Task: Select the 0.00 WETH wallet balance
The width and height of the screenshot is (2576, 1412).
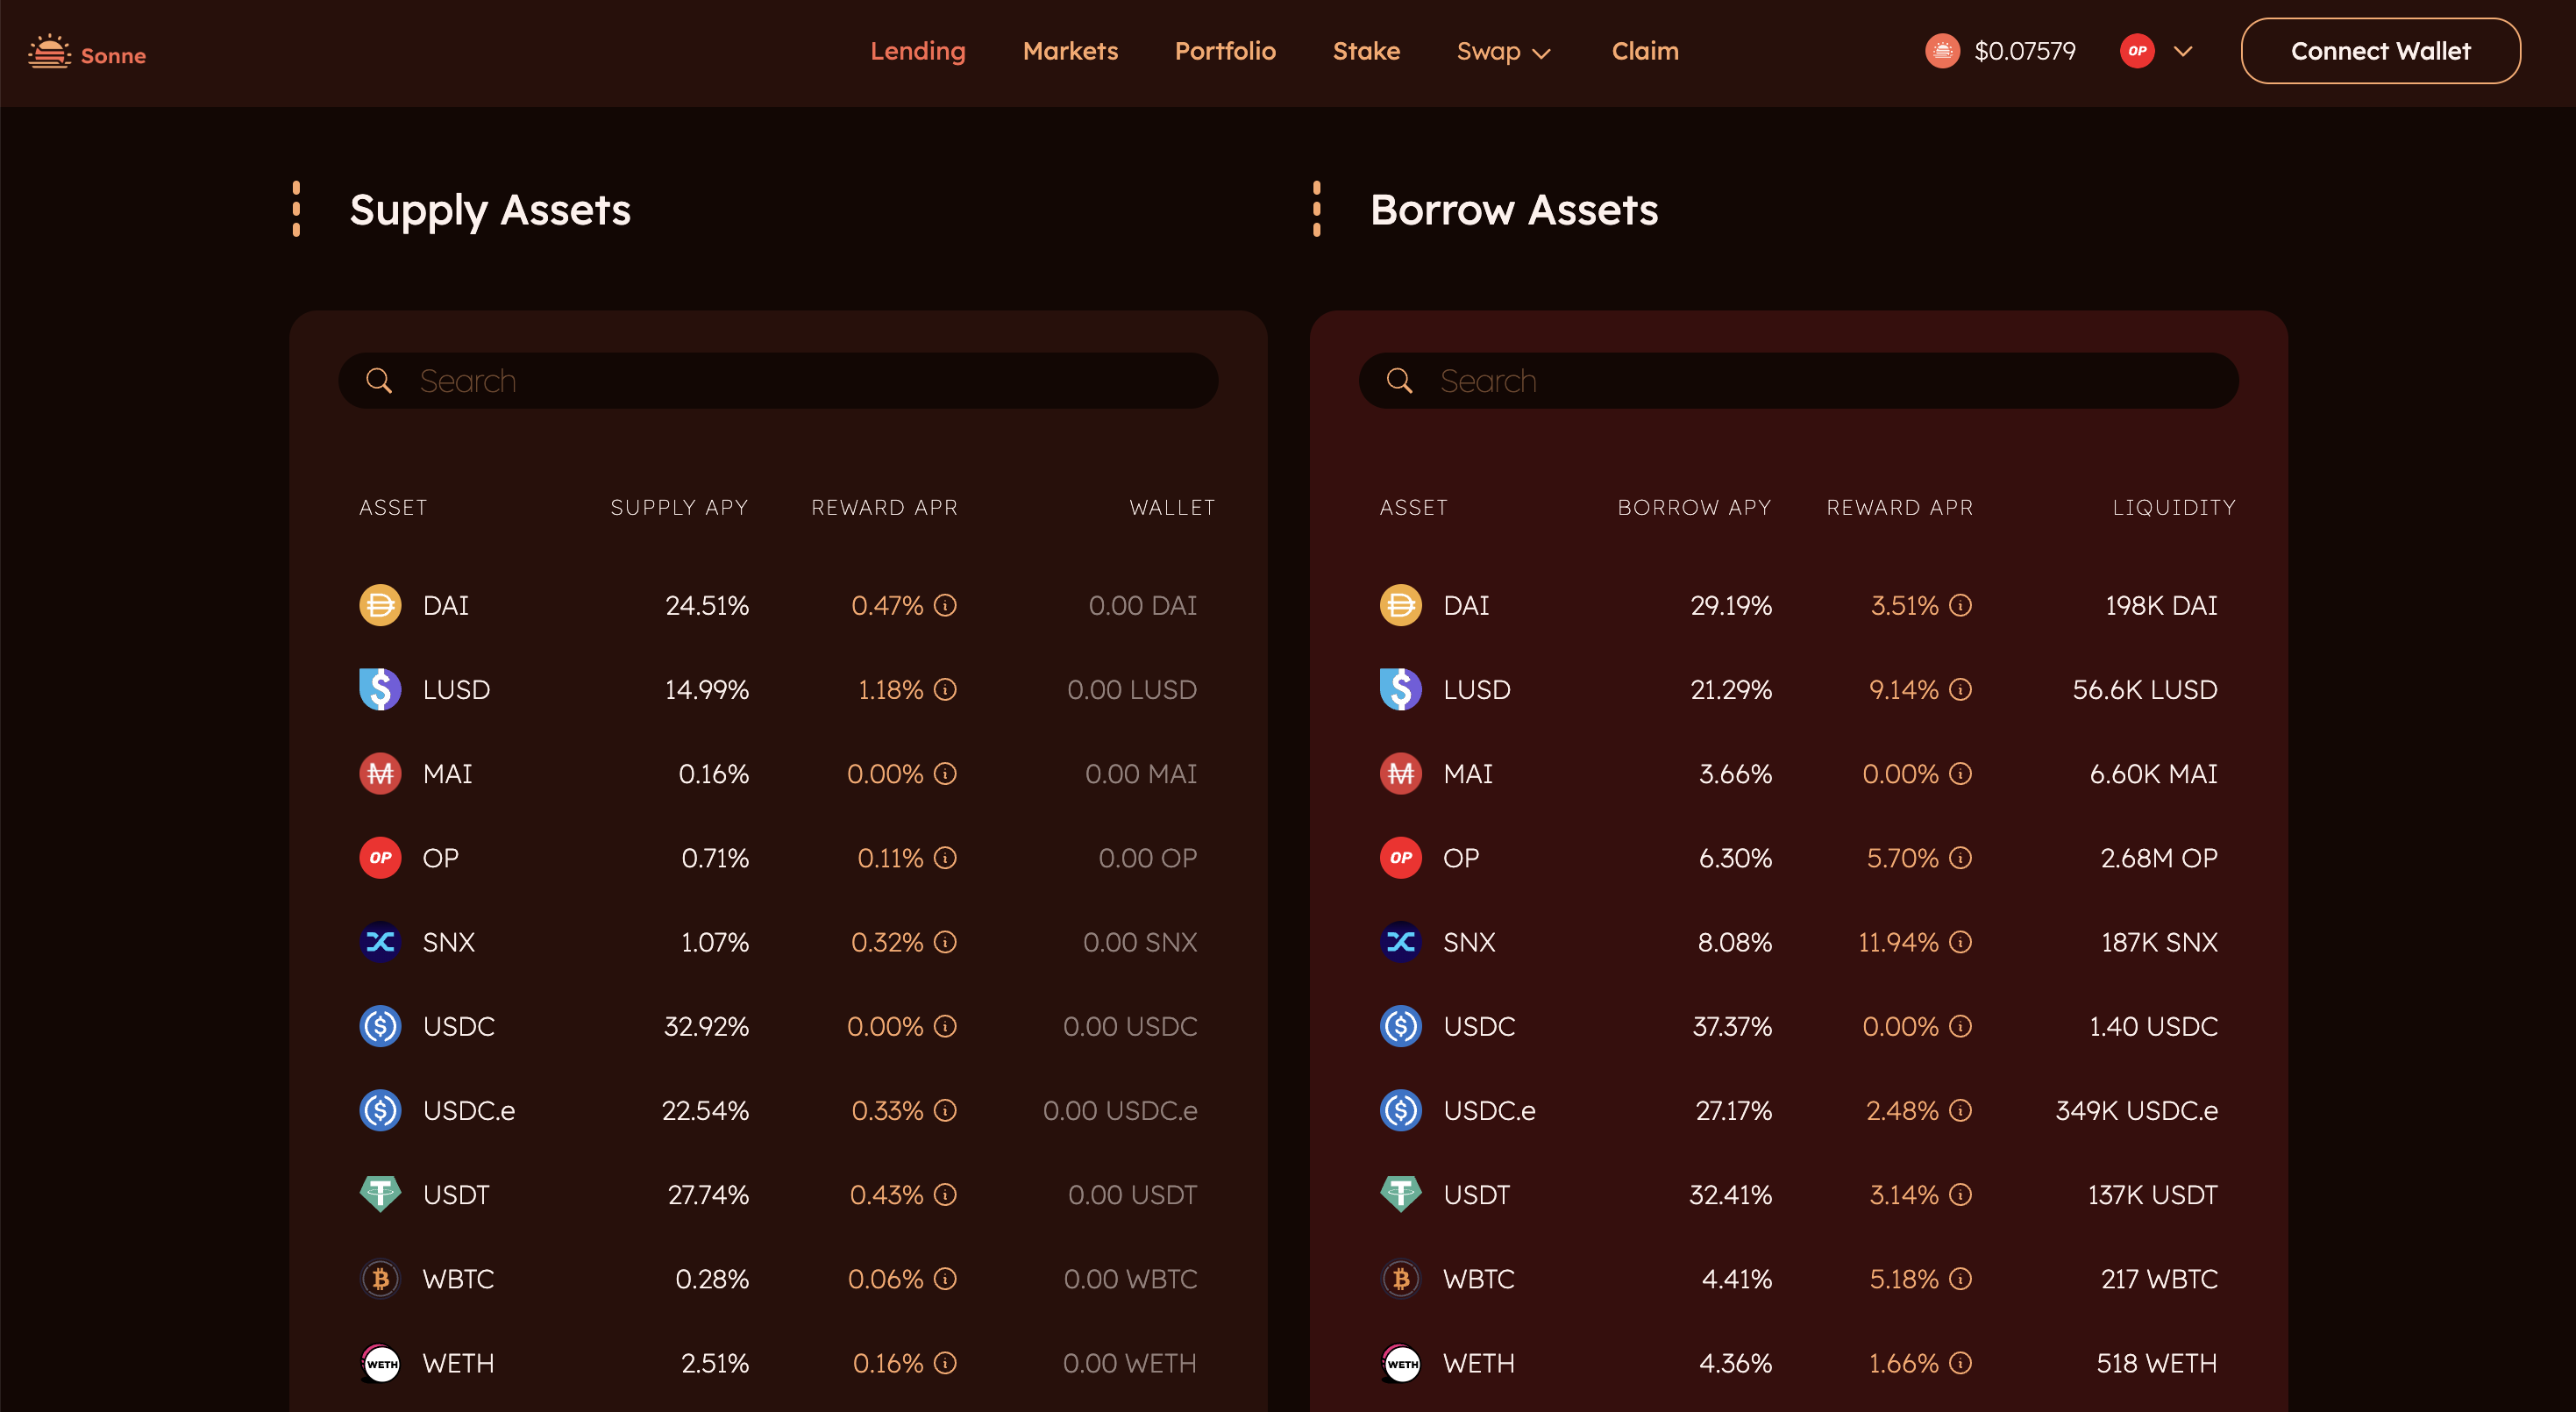Action: 1129,1362
